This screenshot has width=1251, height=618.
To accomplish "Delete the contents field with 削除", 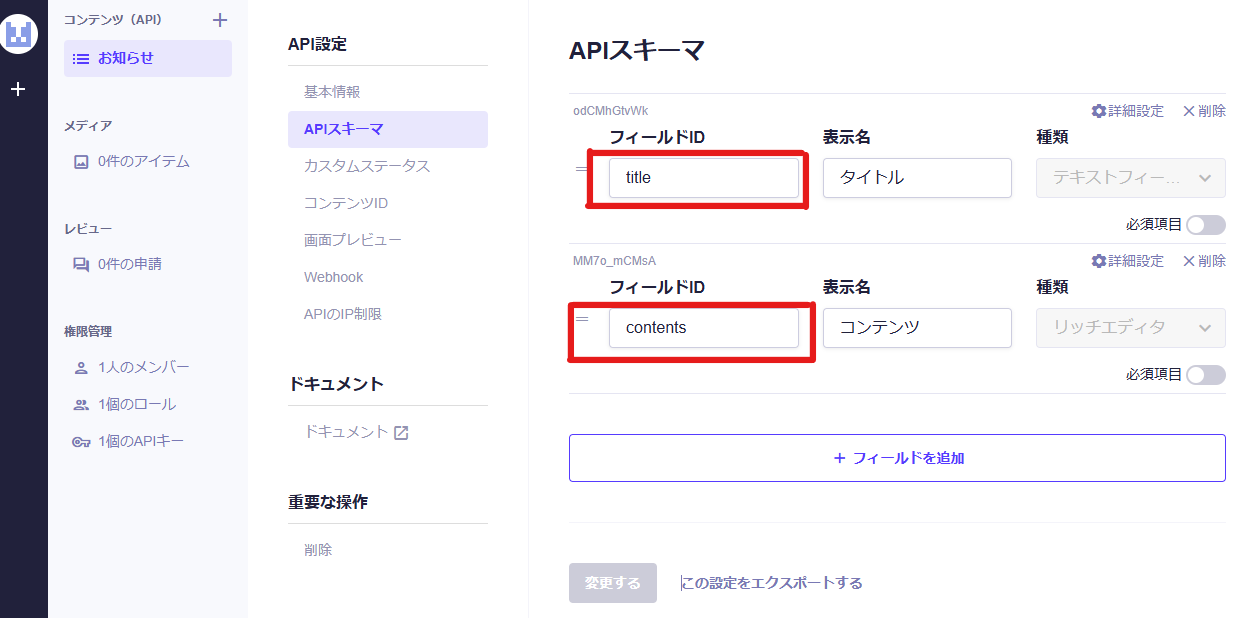I will [x=1203, y=261].
